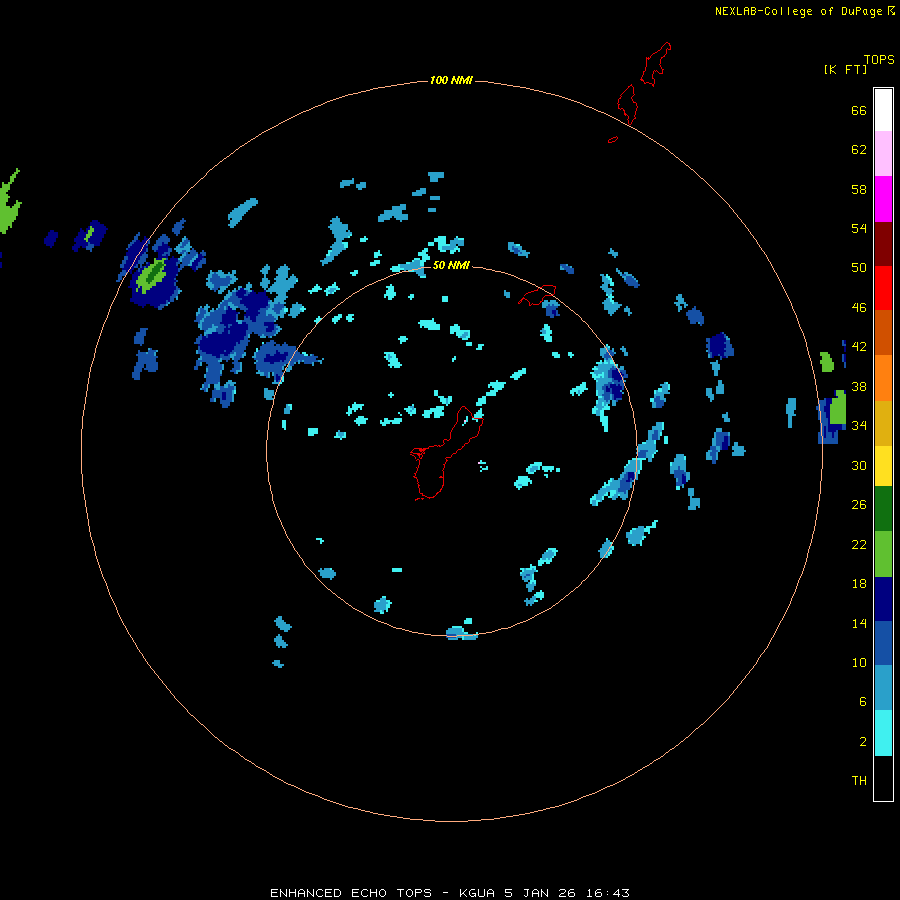Click legend value 2
The image size is (900, 900).
[862, 742]
